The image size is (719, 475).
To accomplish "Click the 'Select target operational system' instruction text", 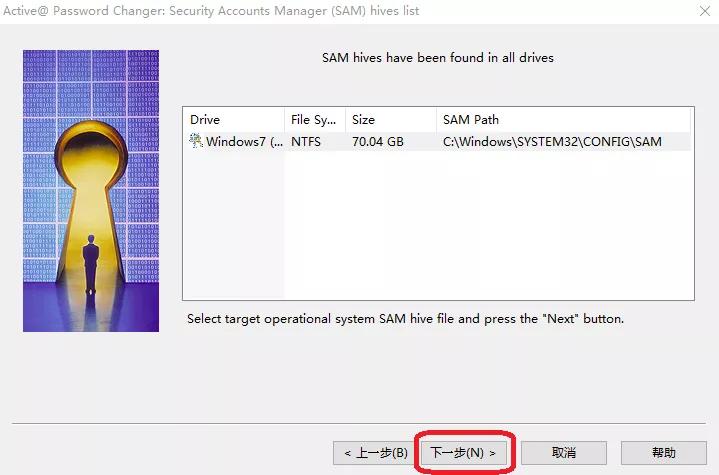I will (x=405, y=319).
